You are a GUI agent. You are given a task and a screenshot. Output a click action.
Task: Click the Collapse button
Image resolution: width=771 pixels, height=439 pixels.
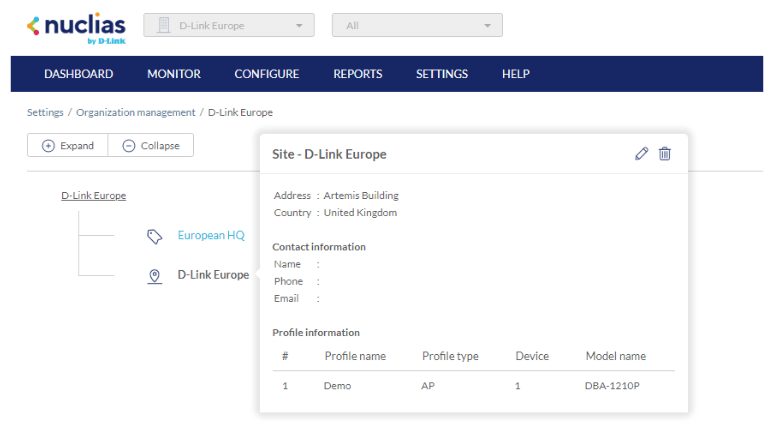[151, 146]
